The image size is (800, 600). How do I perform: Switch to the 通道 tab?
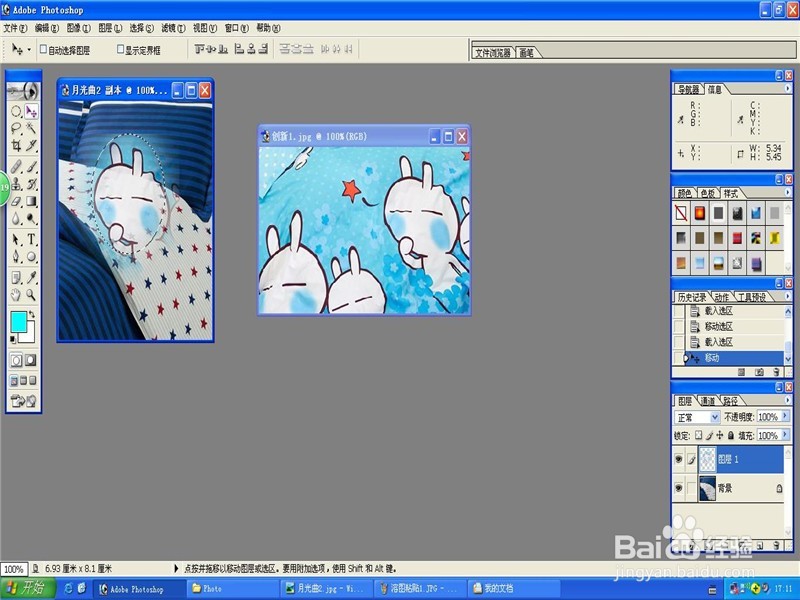(x=708, y=401)
